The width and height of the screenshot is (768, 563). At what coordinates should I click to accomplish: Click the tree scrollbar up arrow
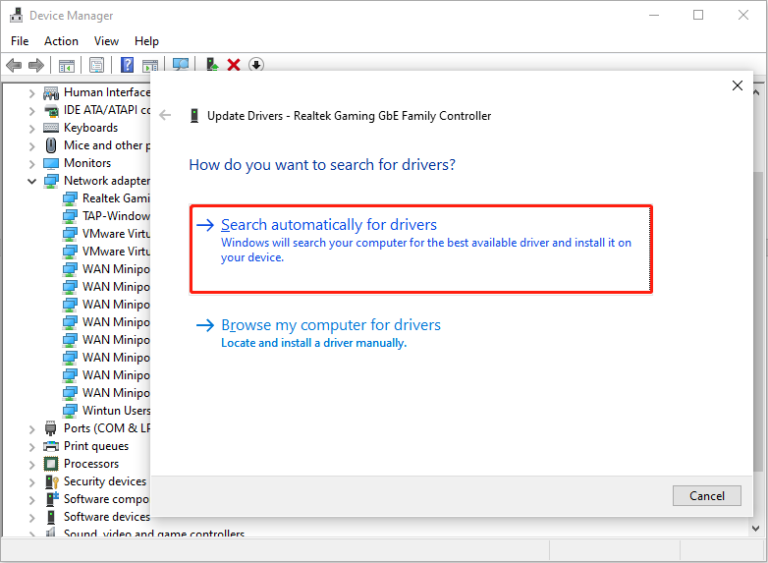pyautogui.click(x=756, y=92)
